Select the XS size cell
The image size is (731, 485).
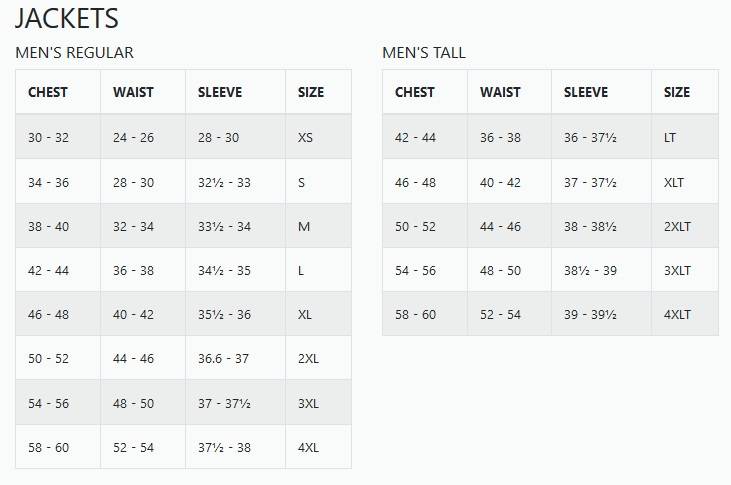(306, 137)
